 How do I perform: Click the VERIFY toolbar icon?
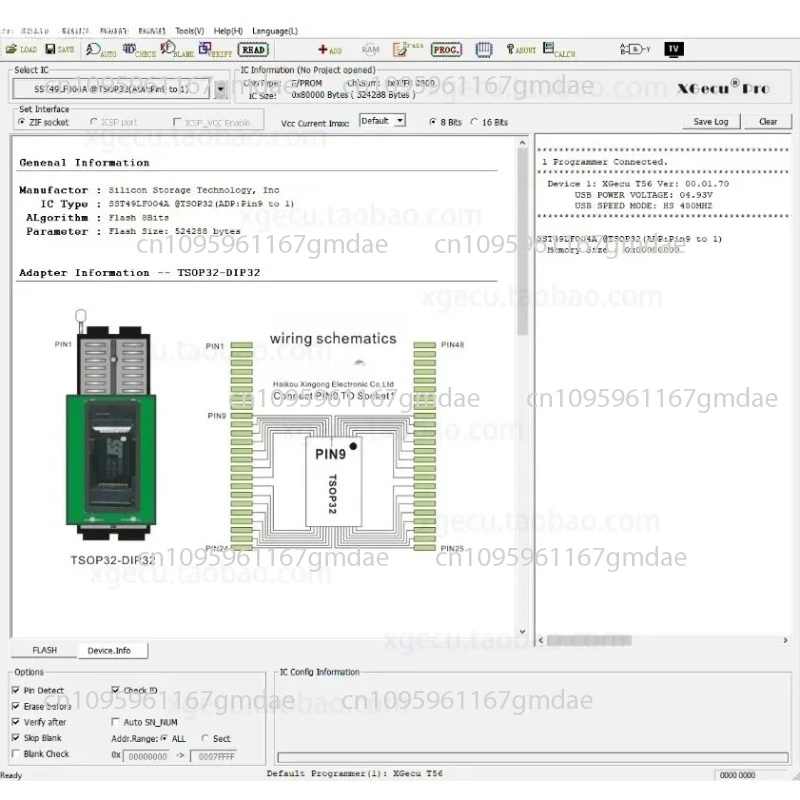tap(215, 49)
